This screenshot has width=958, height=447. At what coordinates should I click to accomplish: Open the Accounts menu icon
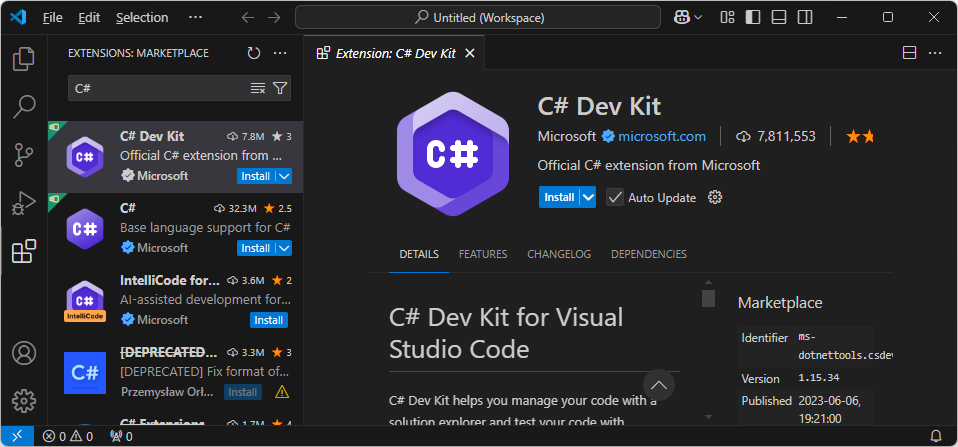coord(24,353)
